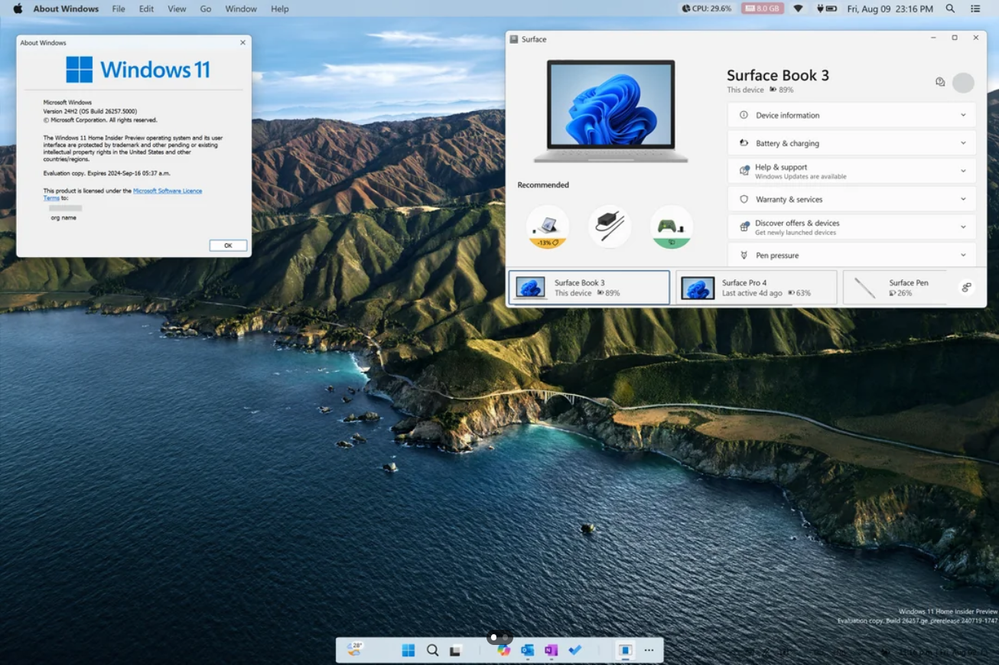Open the View menu
This screenshot has height=665, width=999.
click(176, 8)
